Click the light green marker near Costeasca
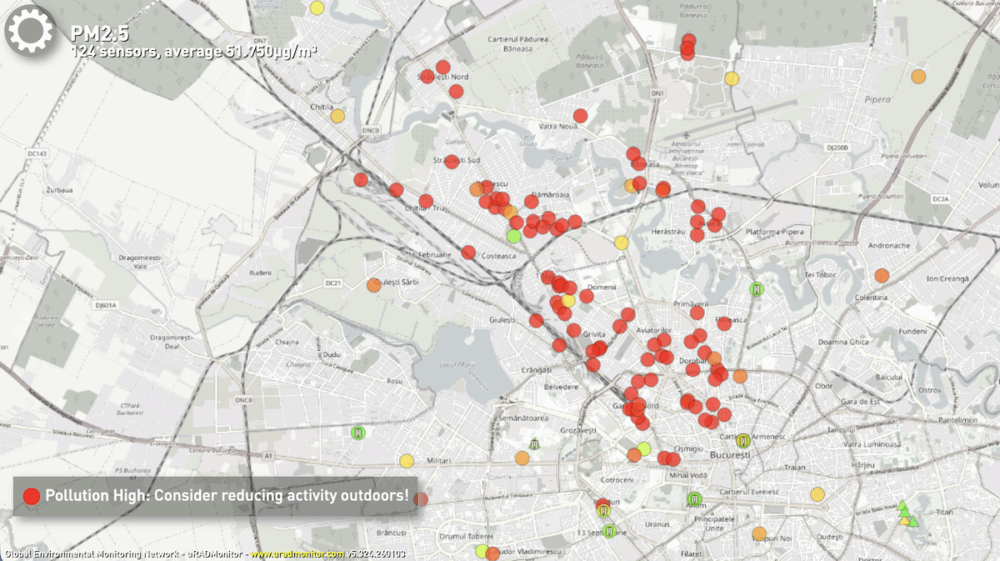Image resolution: width=1000 pixels, height=561 pixels. [x=514, y=236]
